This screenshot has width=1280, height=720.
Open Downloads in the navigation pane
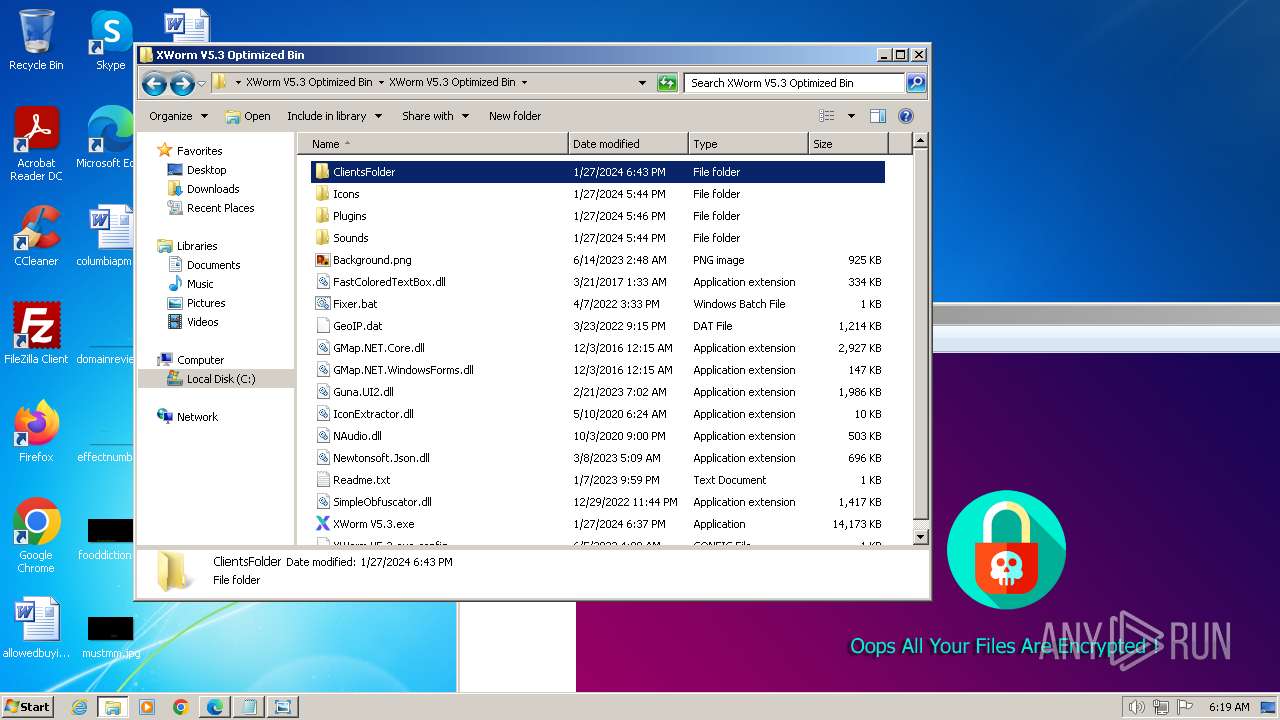click(x=213, y=189)
